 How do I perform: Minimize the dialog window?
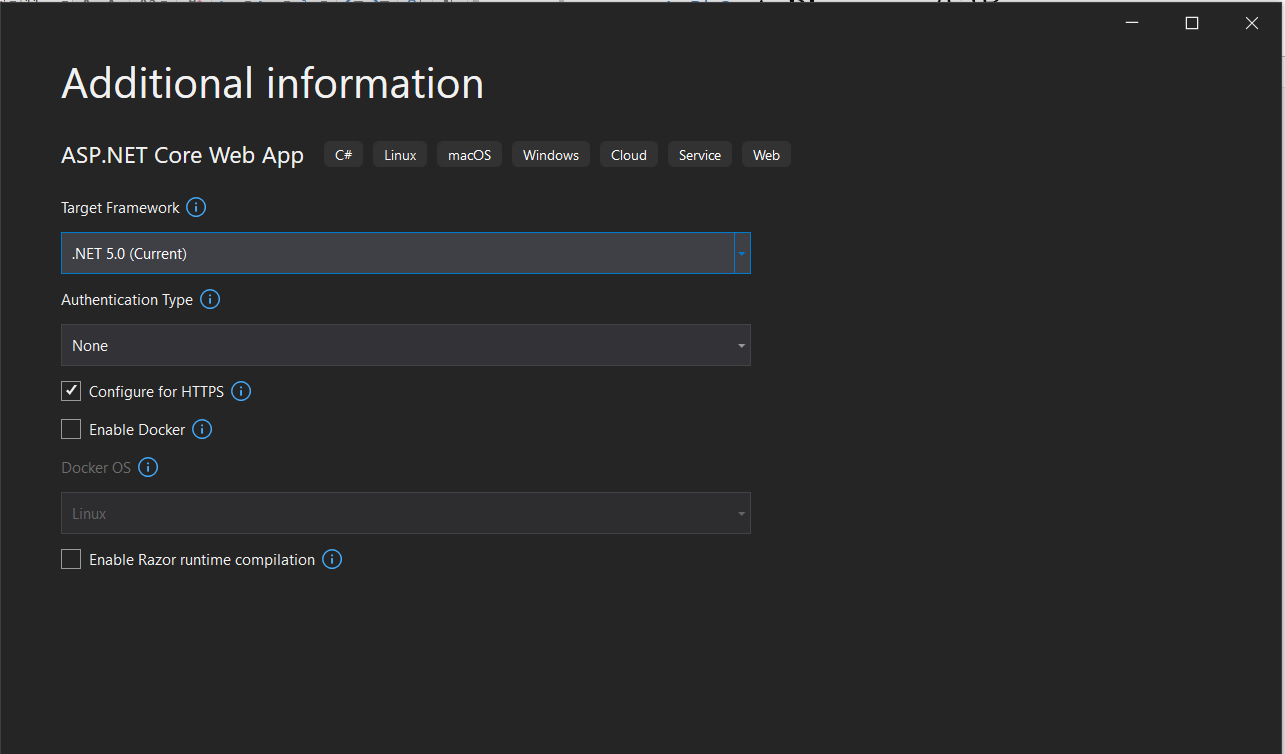[1132, 24]
